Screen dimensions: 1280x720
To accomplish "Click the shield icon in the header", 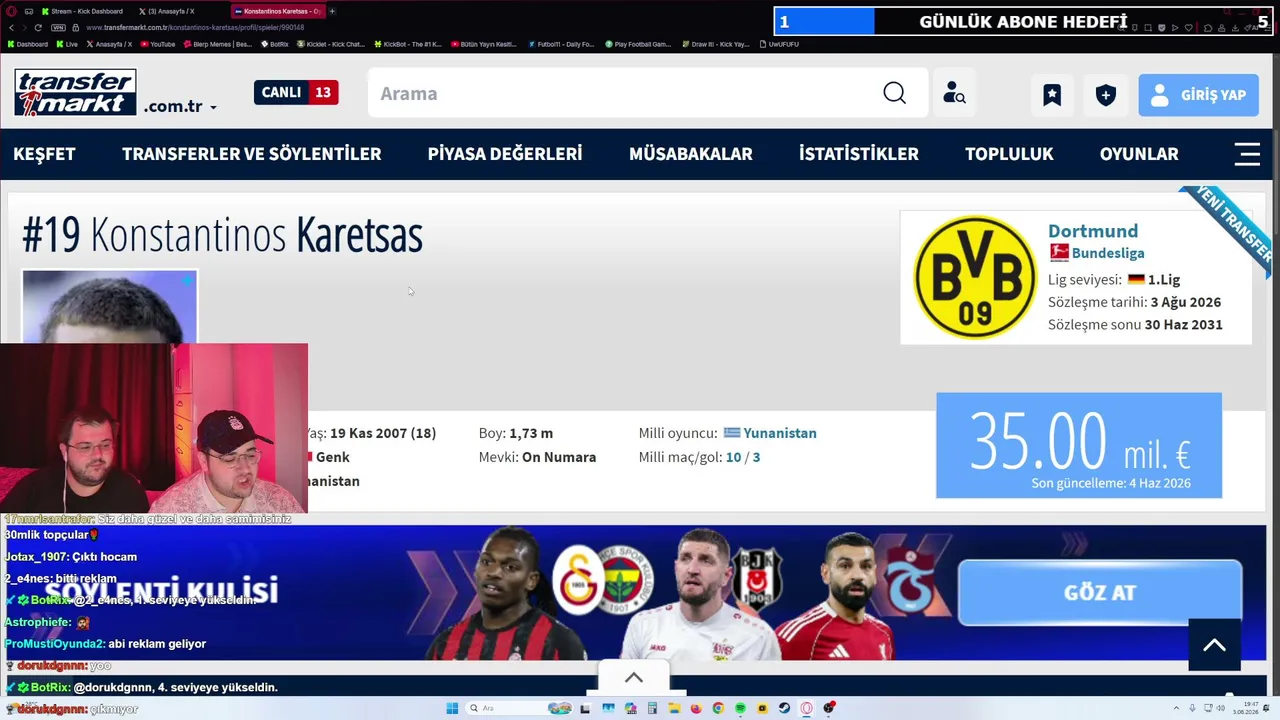I will click(x=1105, y=95).
